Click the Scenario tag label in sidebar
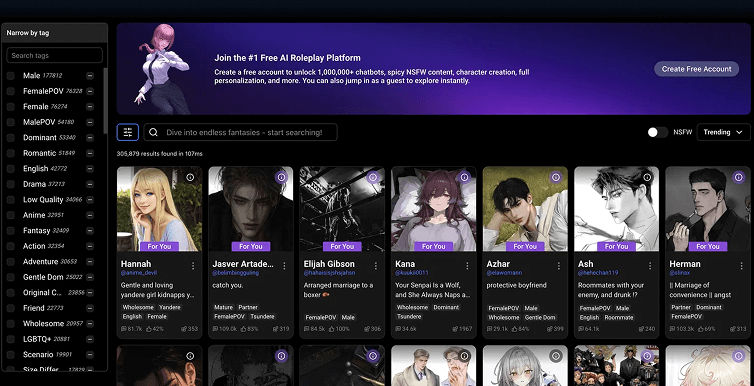This screenshot has width=754, height=386. (x=38, y=354)
